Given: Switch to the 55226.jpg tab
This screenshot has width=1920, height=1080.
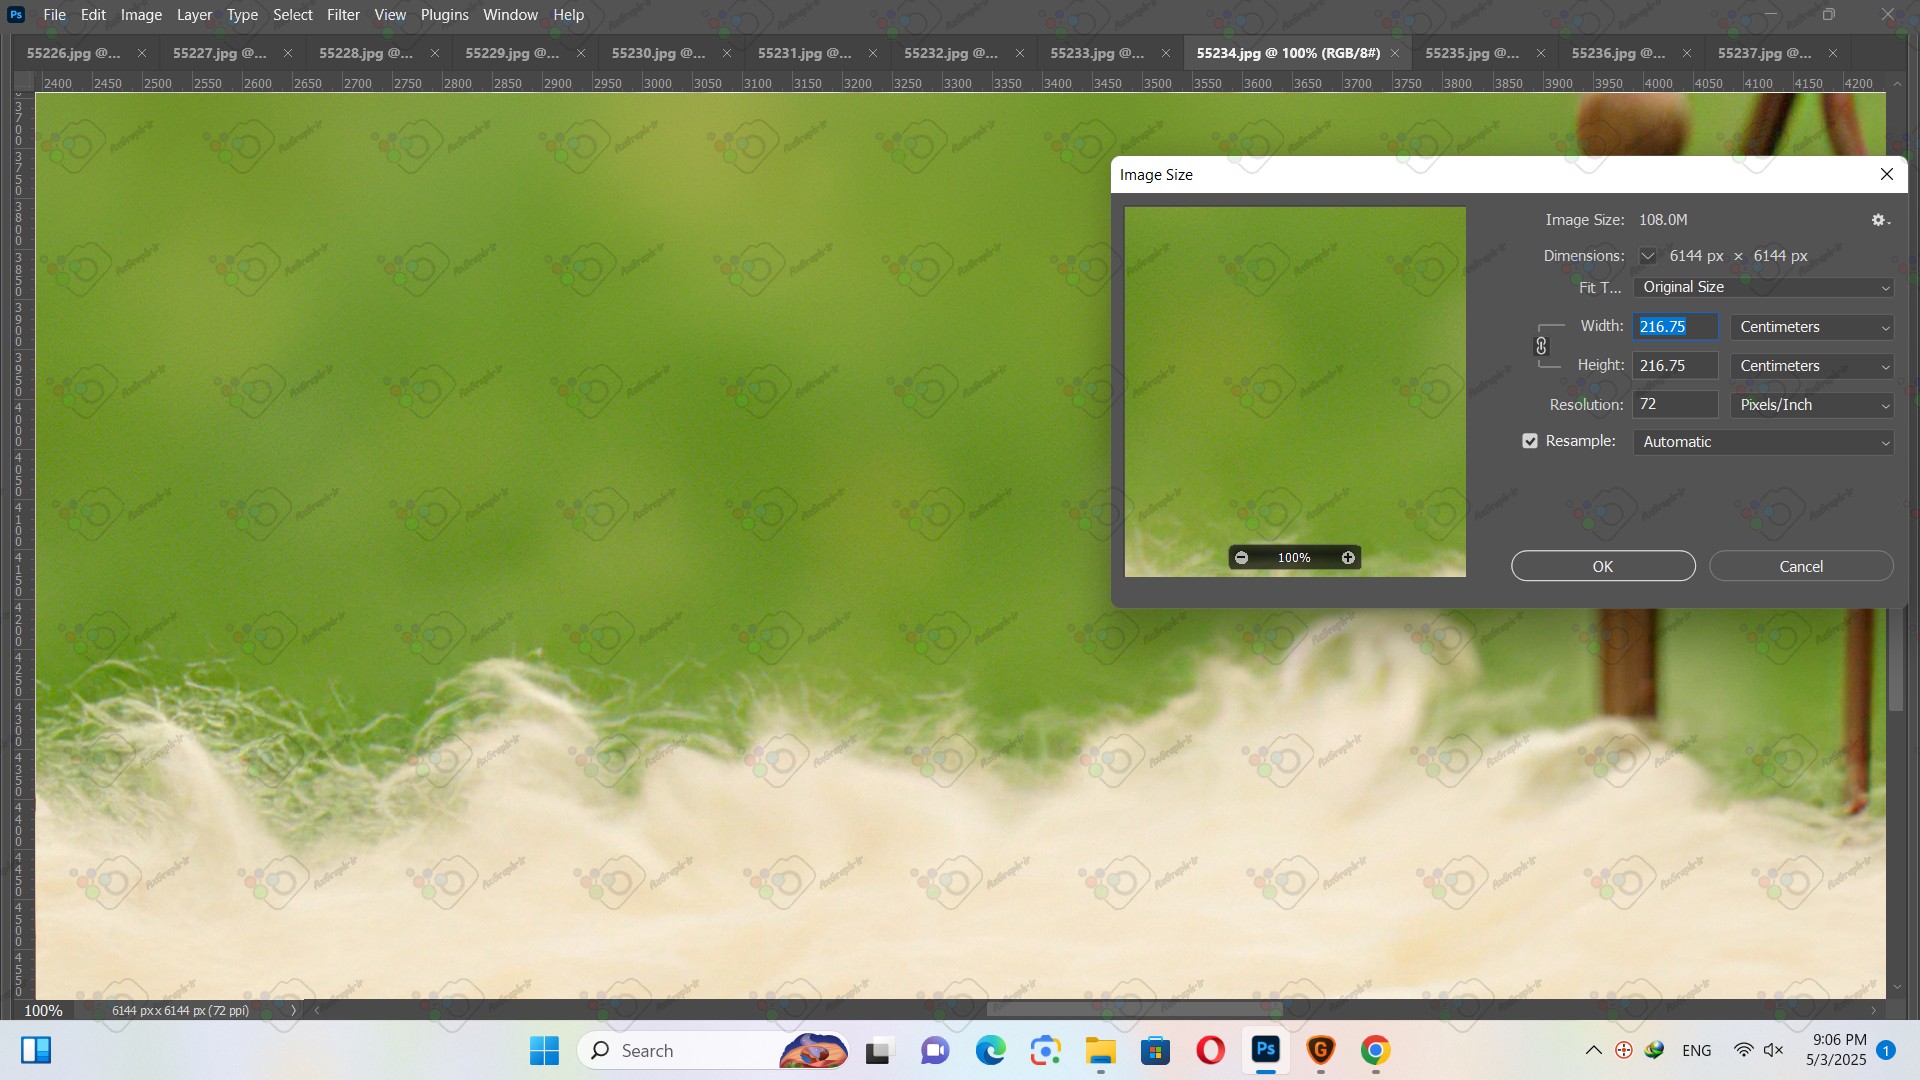Looking at the screenshot, I should (x=73, y=53).
